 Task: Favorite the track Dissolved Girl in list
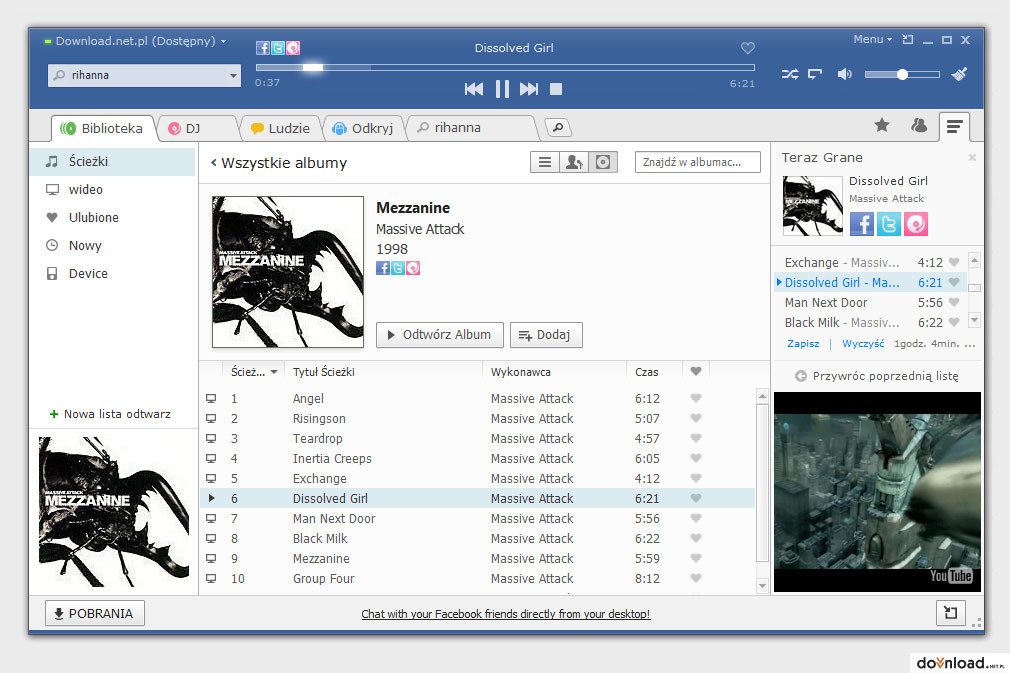[x=696, y=498]
